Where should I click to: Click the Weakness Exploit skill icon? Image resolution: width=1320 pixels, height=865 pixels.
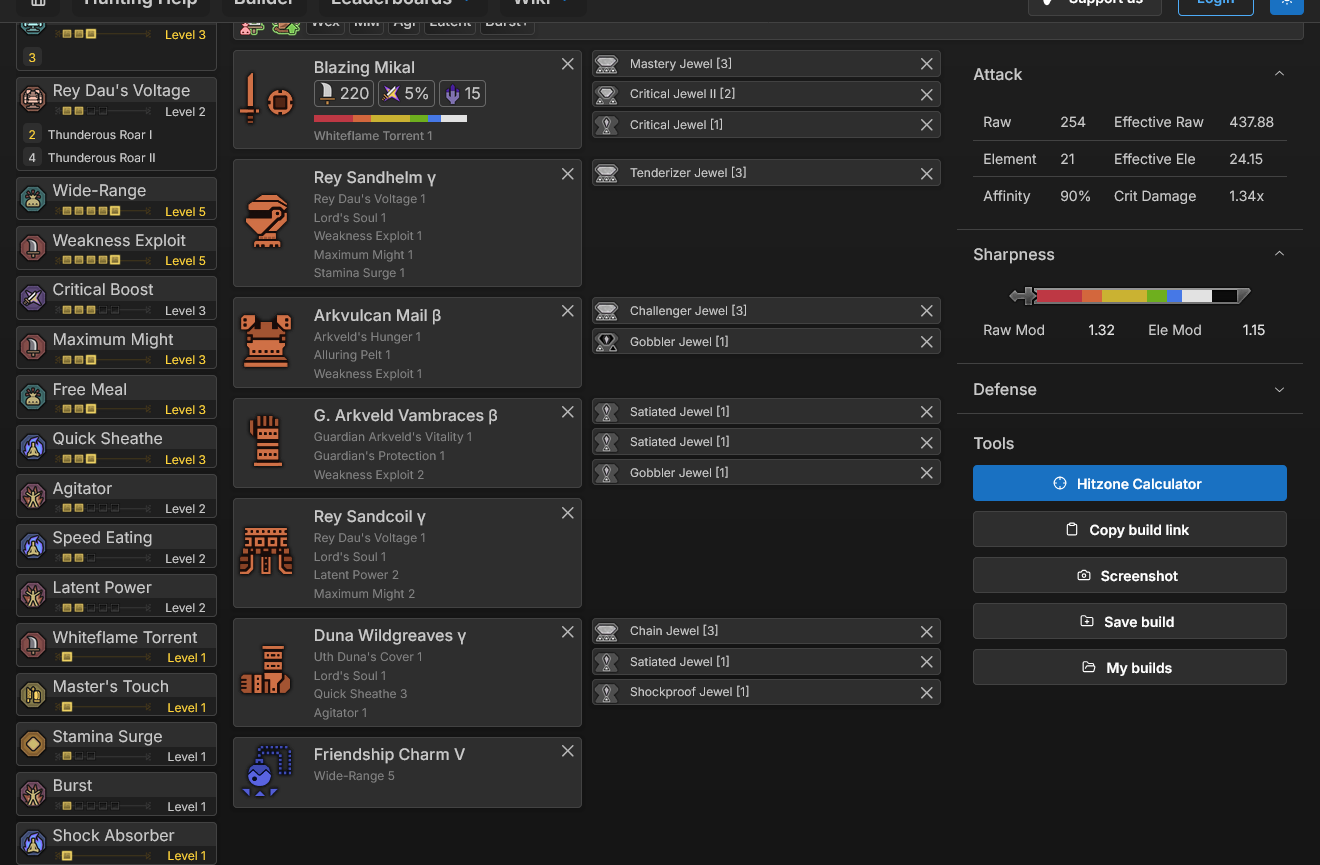[x=33, y=248]
